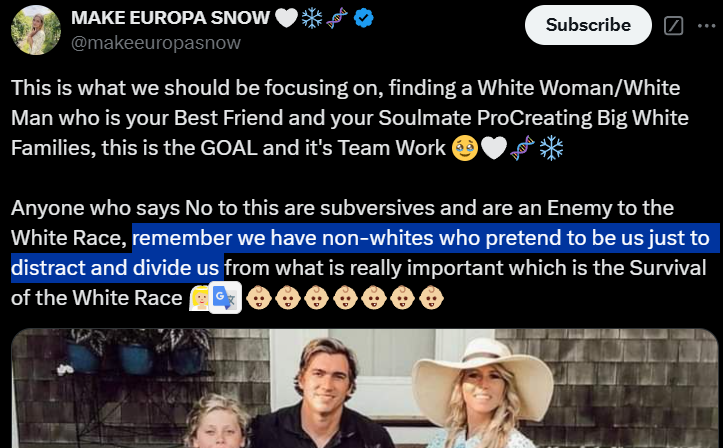Viewport: 723px width, 448px height.
Task: Click the DNA emoji in the display name
Action: tap(337, 18)
